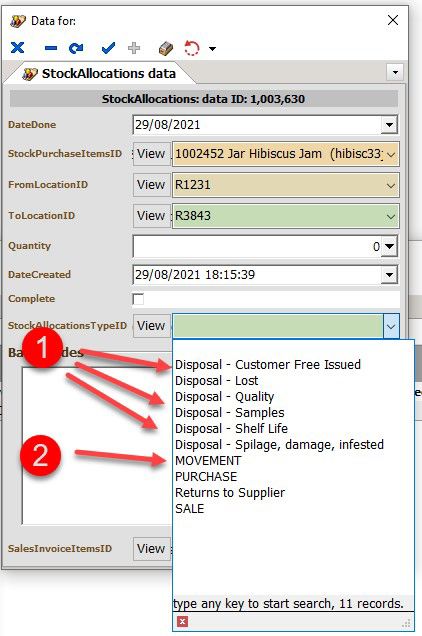This screenshot has height=636, width=422.
Task: Open dropdown arrow next to undo icon
Action: click(213, 49)
